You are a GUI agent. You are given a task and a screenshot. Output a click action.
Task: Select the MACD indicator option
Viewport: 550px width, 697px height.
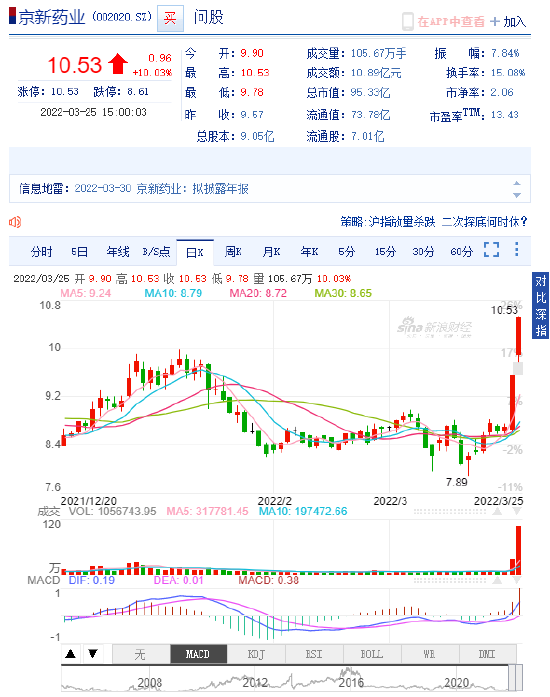tap(198, 654)
